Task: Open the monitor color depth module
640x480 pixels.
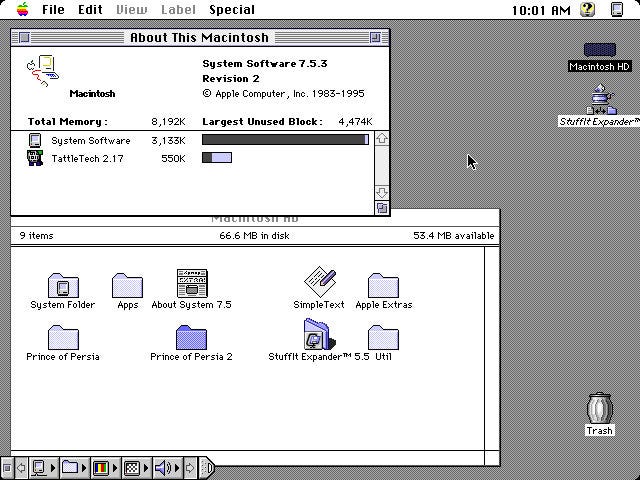Action: click(x=105, y=468)
